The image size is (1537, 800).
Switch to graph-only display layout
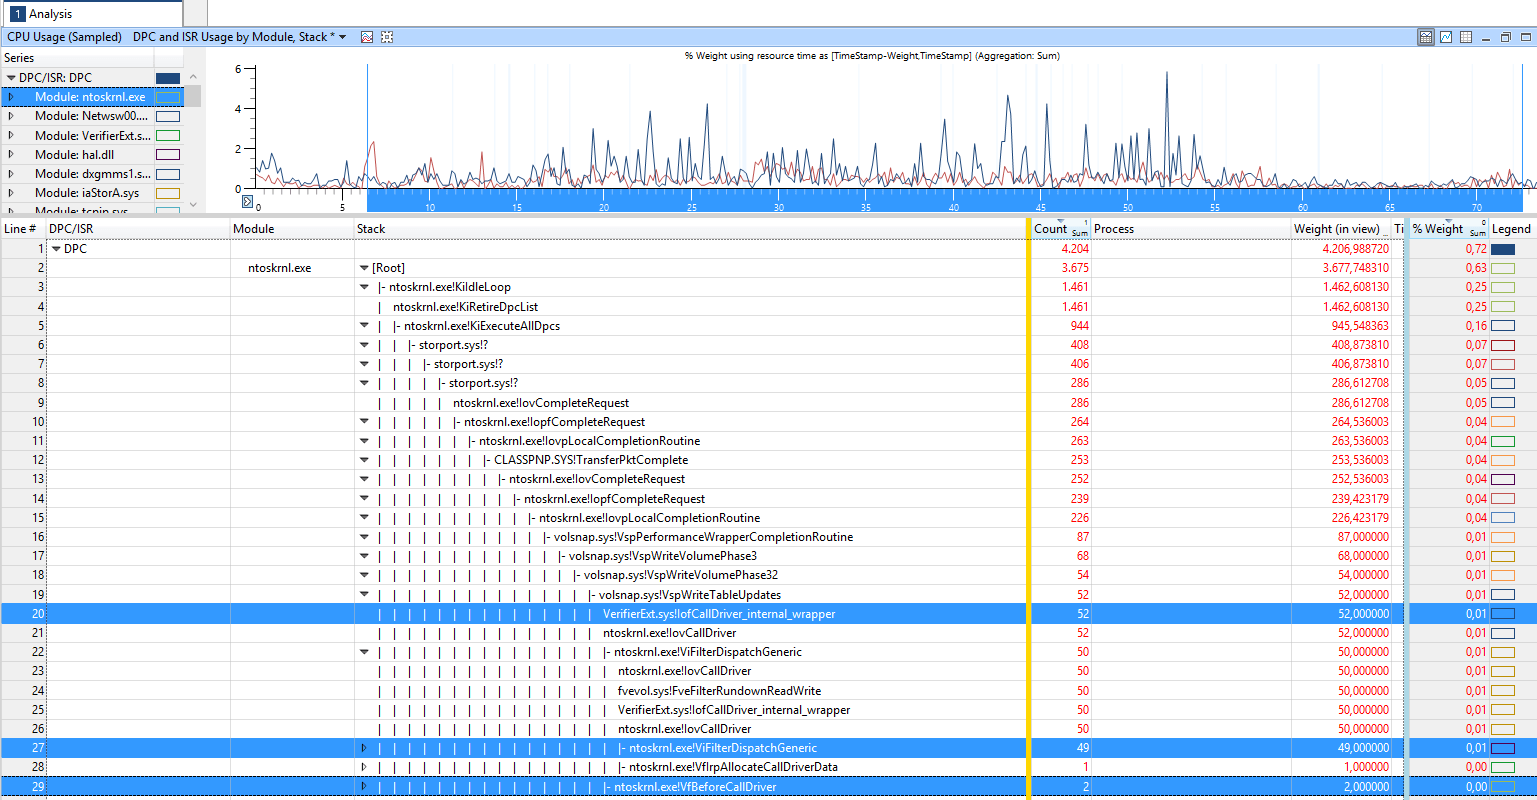click(x=1446, y=37)
